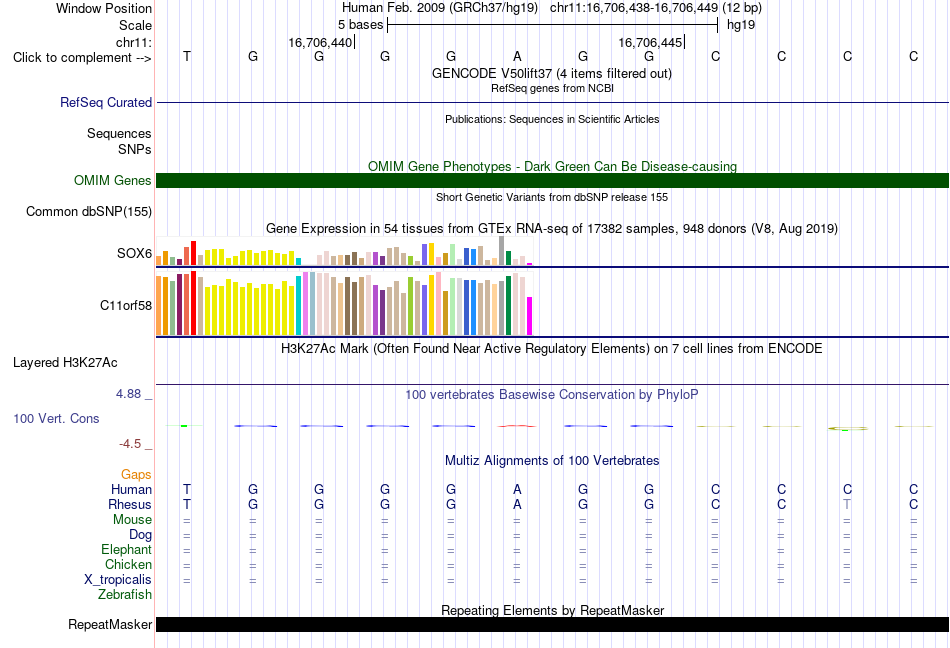950x648 pixels.
Task: Open the 100 Vert. Cons track label
Action: point(56,418)
